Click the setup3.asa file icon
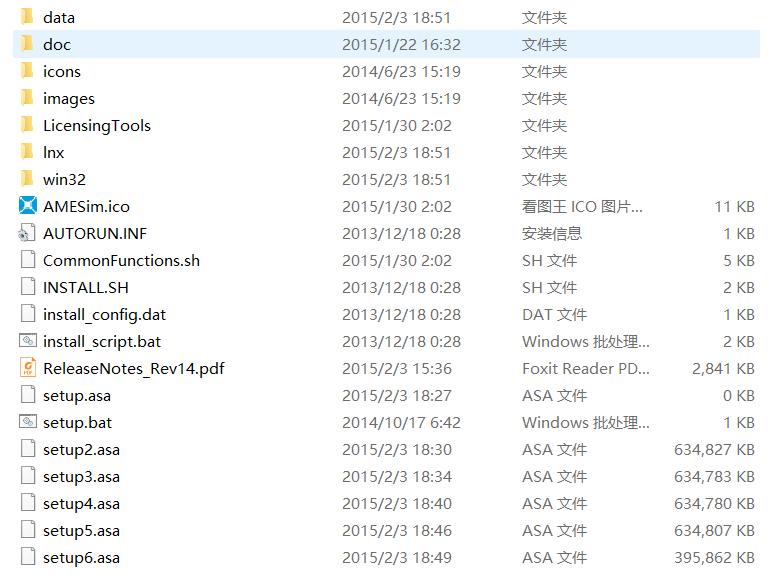This screenshot has height=582, width=776. [x=28, y=475]
